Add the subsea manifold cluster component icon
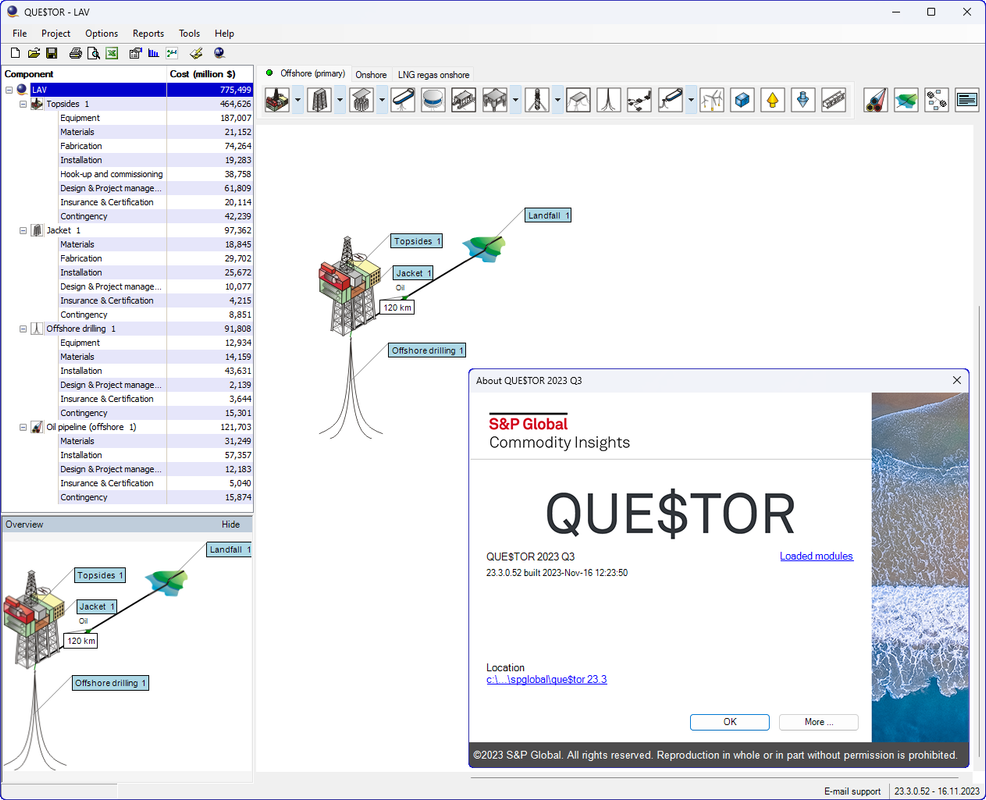Screen dimensions: 986x800 [639, 100]
